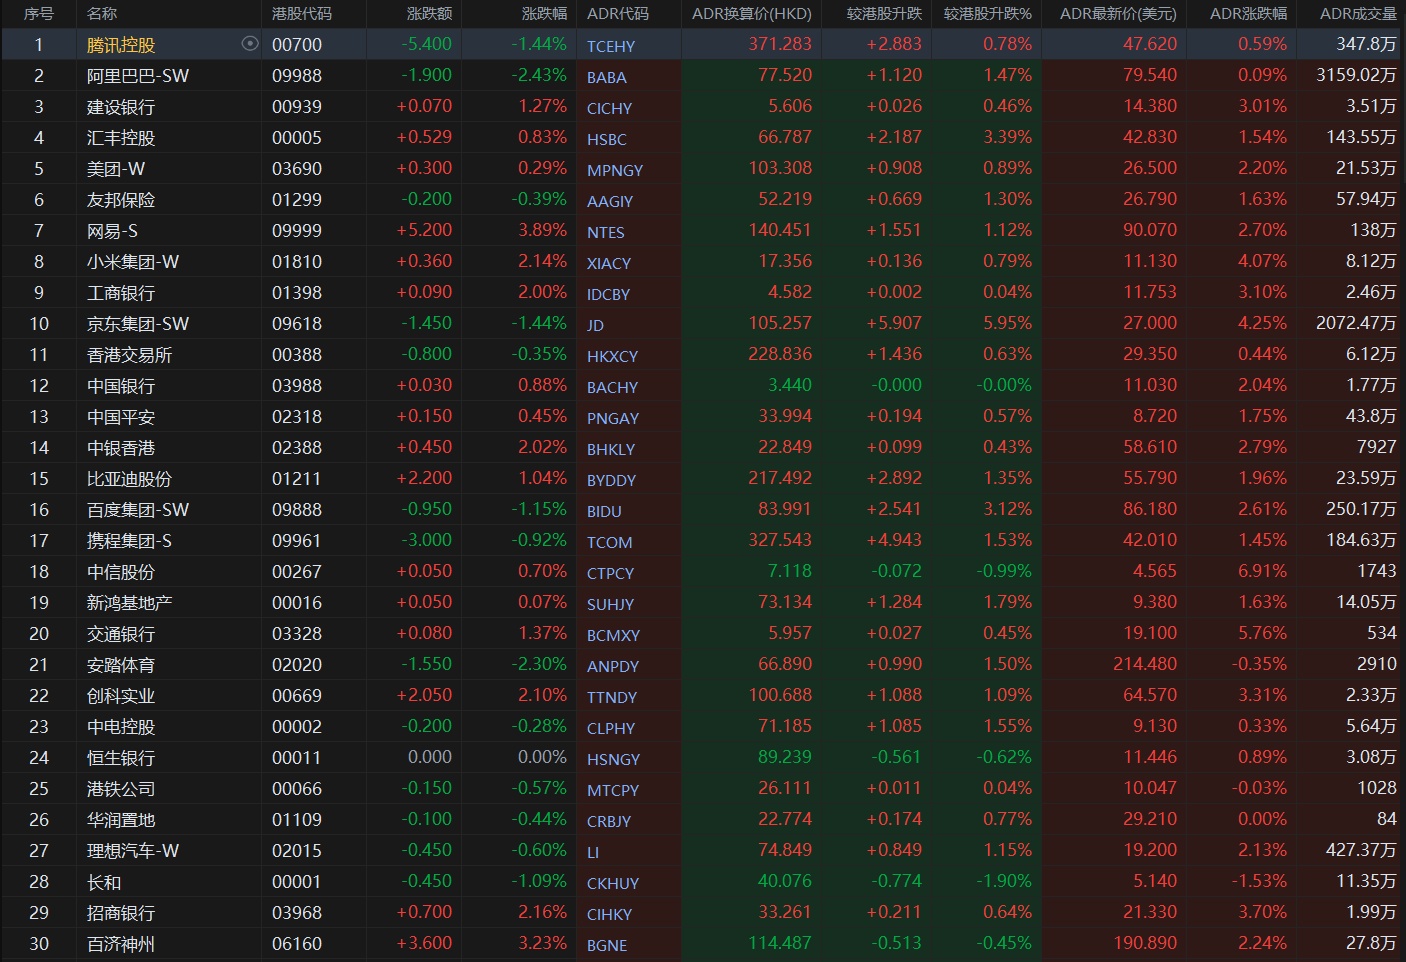
Task: Sort by the ADR成交量 column header
Action: (1357, 14)
